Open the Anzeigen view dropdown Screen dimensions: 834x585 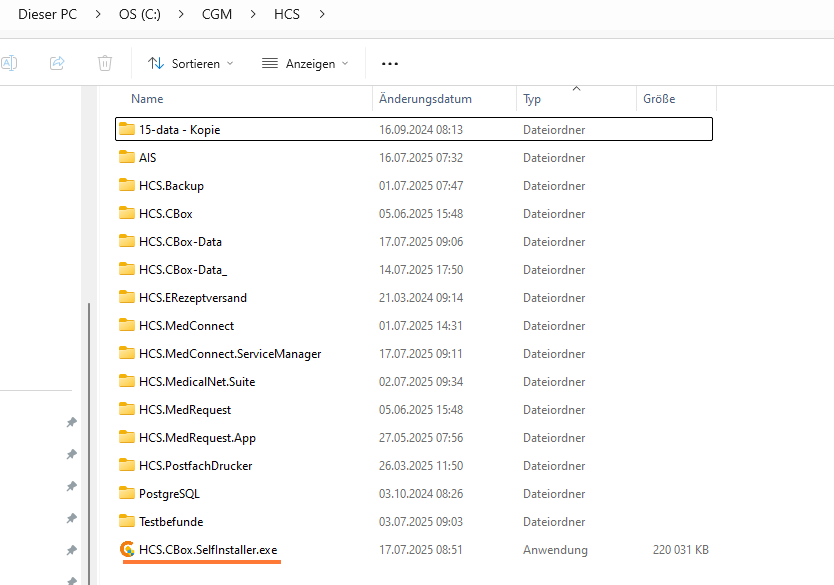click(305, 63)
